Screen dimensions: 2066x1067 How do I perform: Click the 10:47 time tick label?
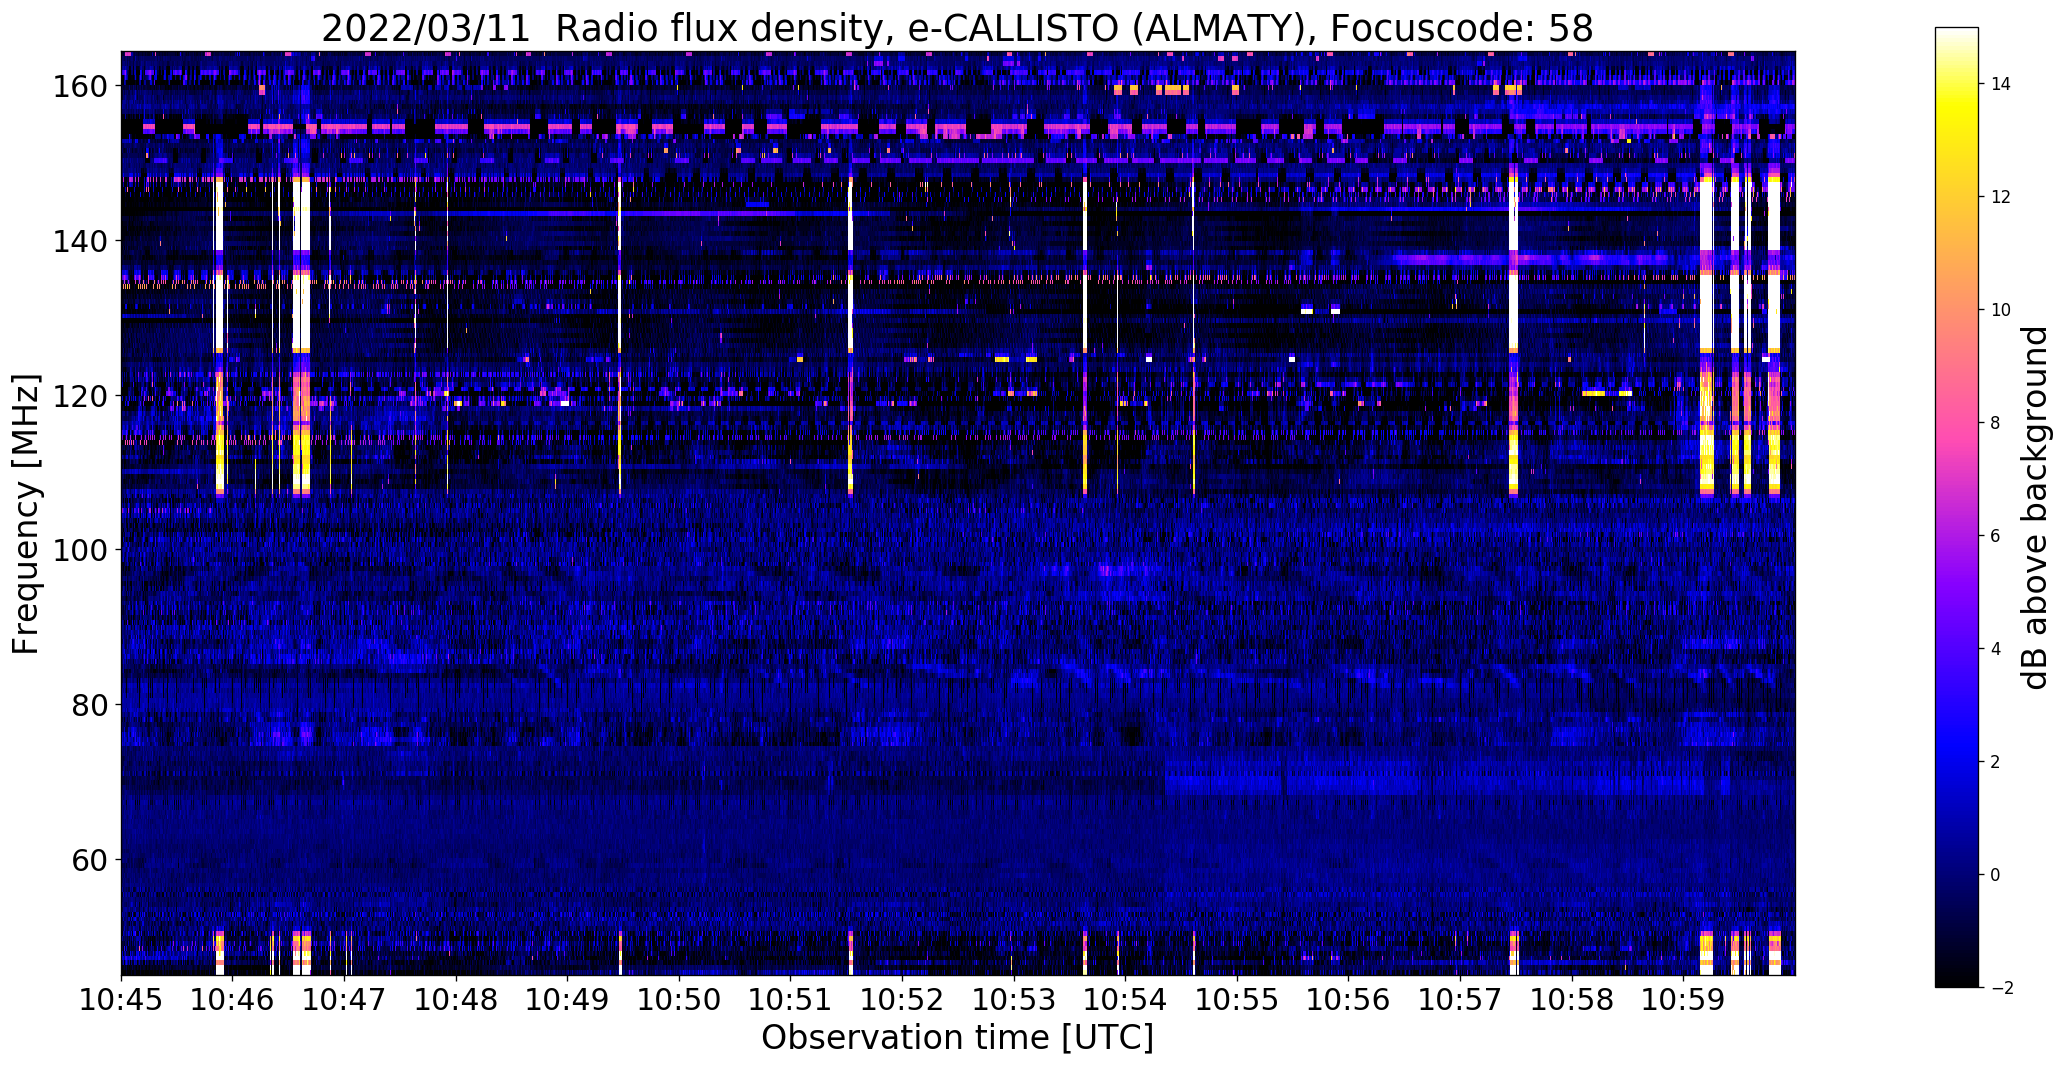pyautogui.click(x=344, y=1000)
